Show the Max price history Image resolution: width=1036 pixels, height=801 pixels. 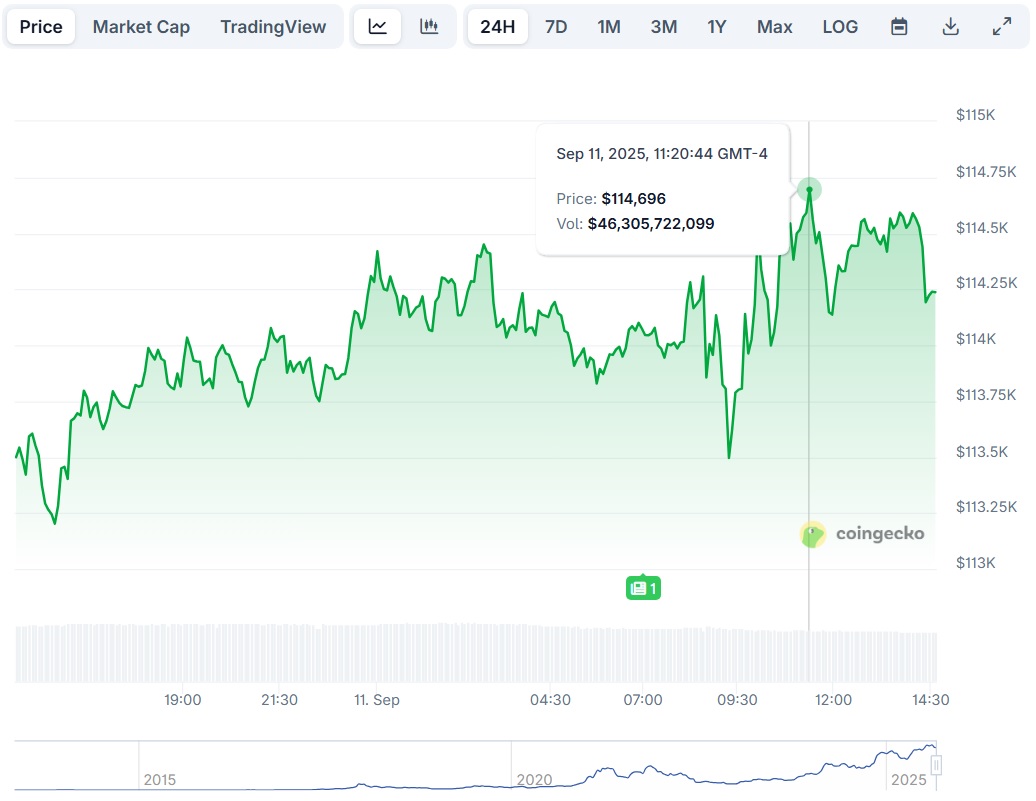[775, 27]
